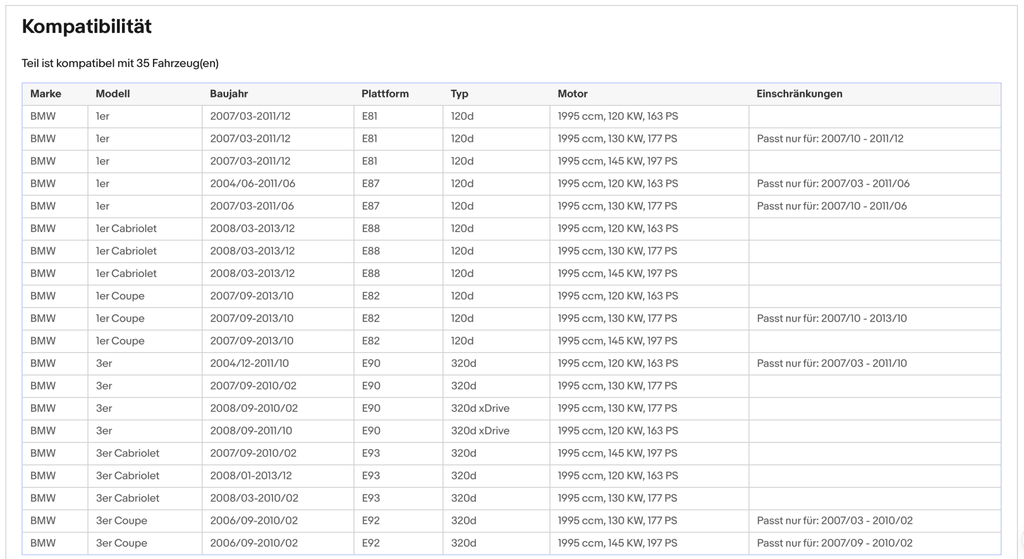Image resolution: width=1024 pixels, height=559 pixels.
Task: Click the 3er row with Baujahr 2004/12-2011/10
Action: pyautogui.click(x=511, y=363)
